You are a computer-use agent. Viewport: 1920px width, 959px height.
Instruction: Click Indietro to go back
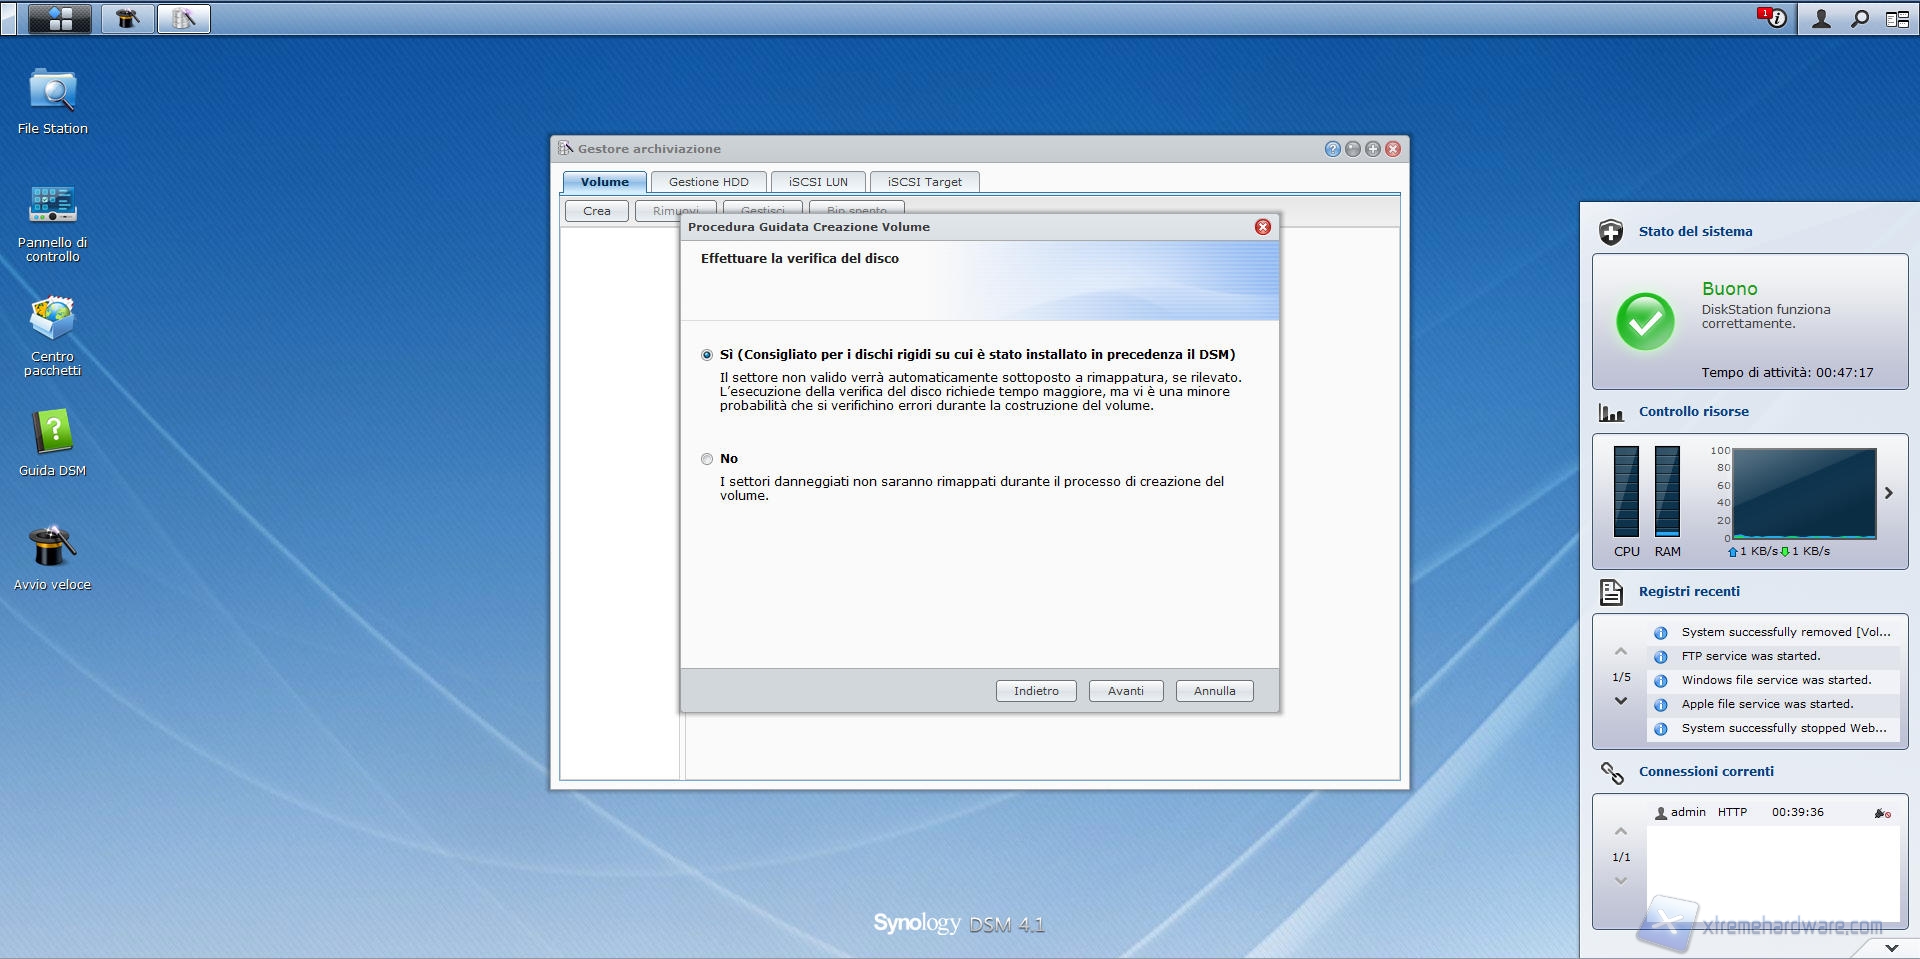[1035, 691]
